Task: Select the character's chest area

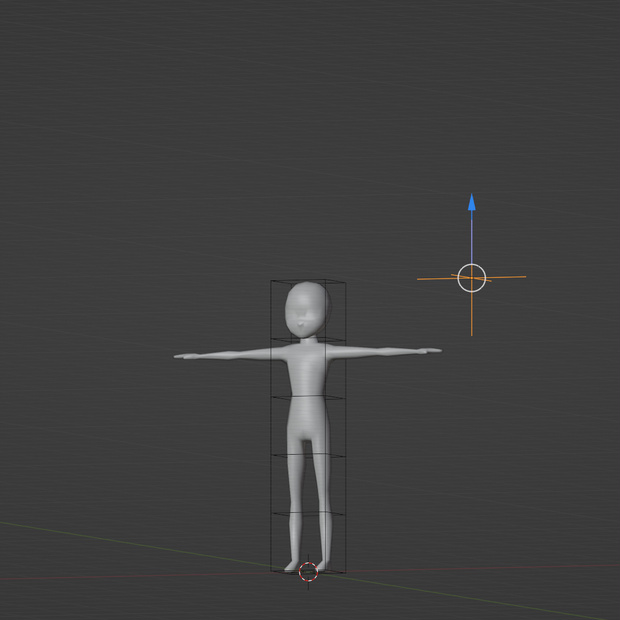Action: [308, 370]
